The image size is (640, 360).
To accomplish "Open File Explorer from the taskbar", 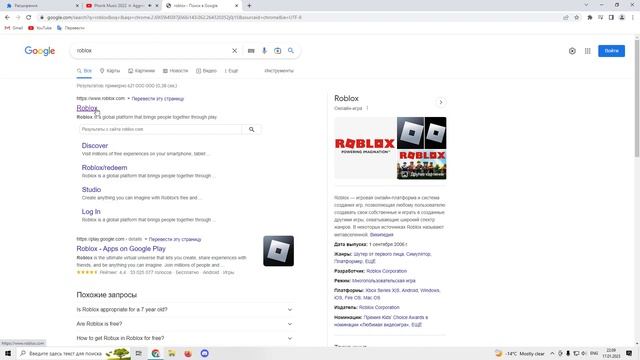I will click(x=172, y=353).
